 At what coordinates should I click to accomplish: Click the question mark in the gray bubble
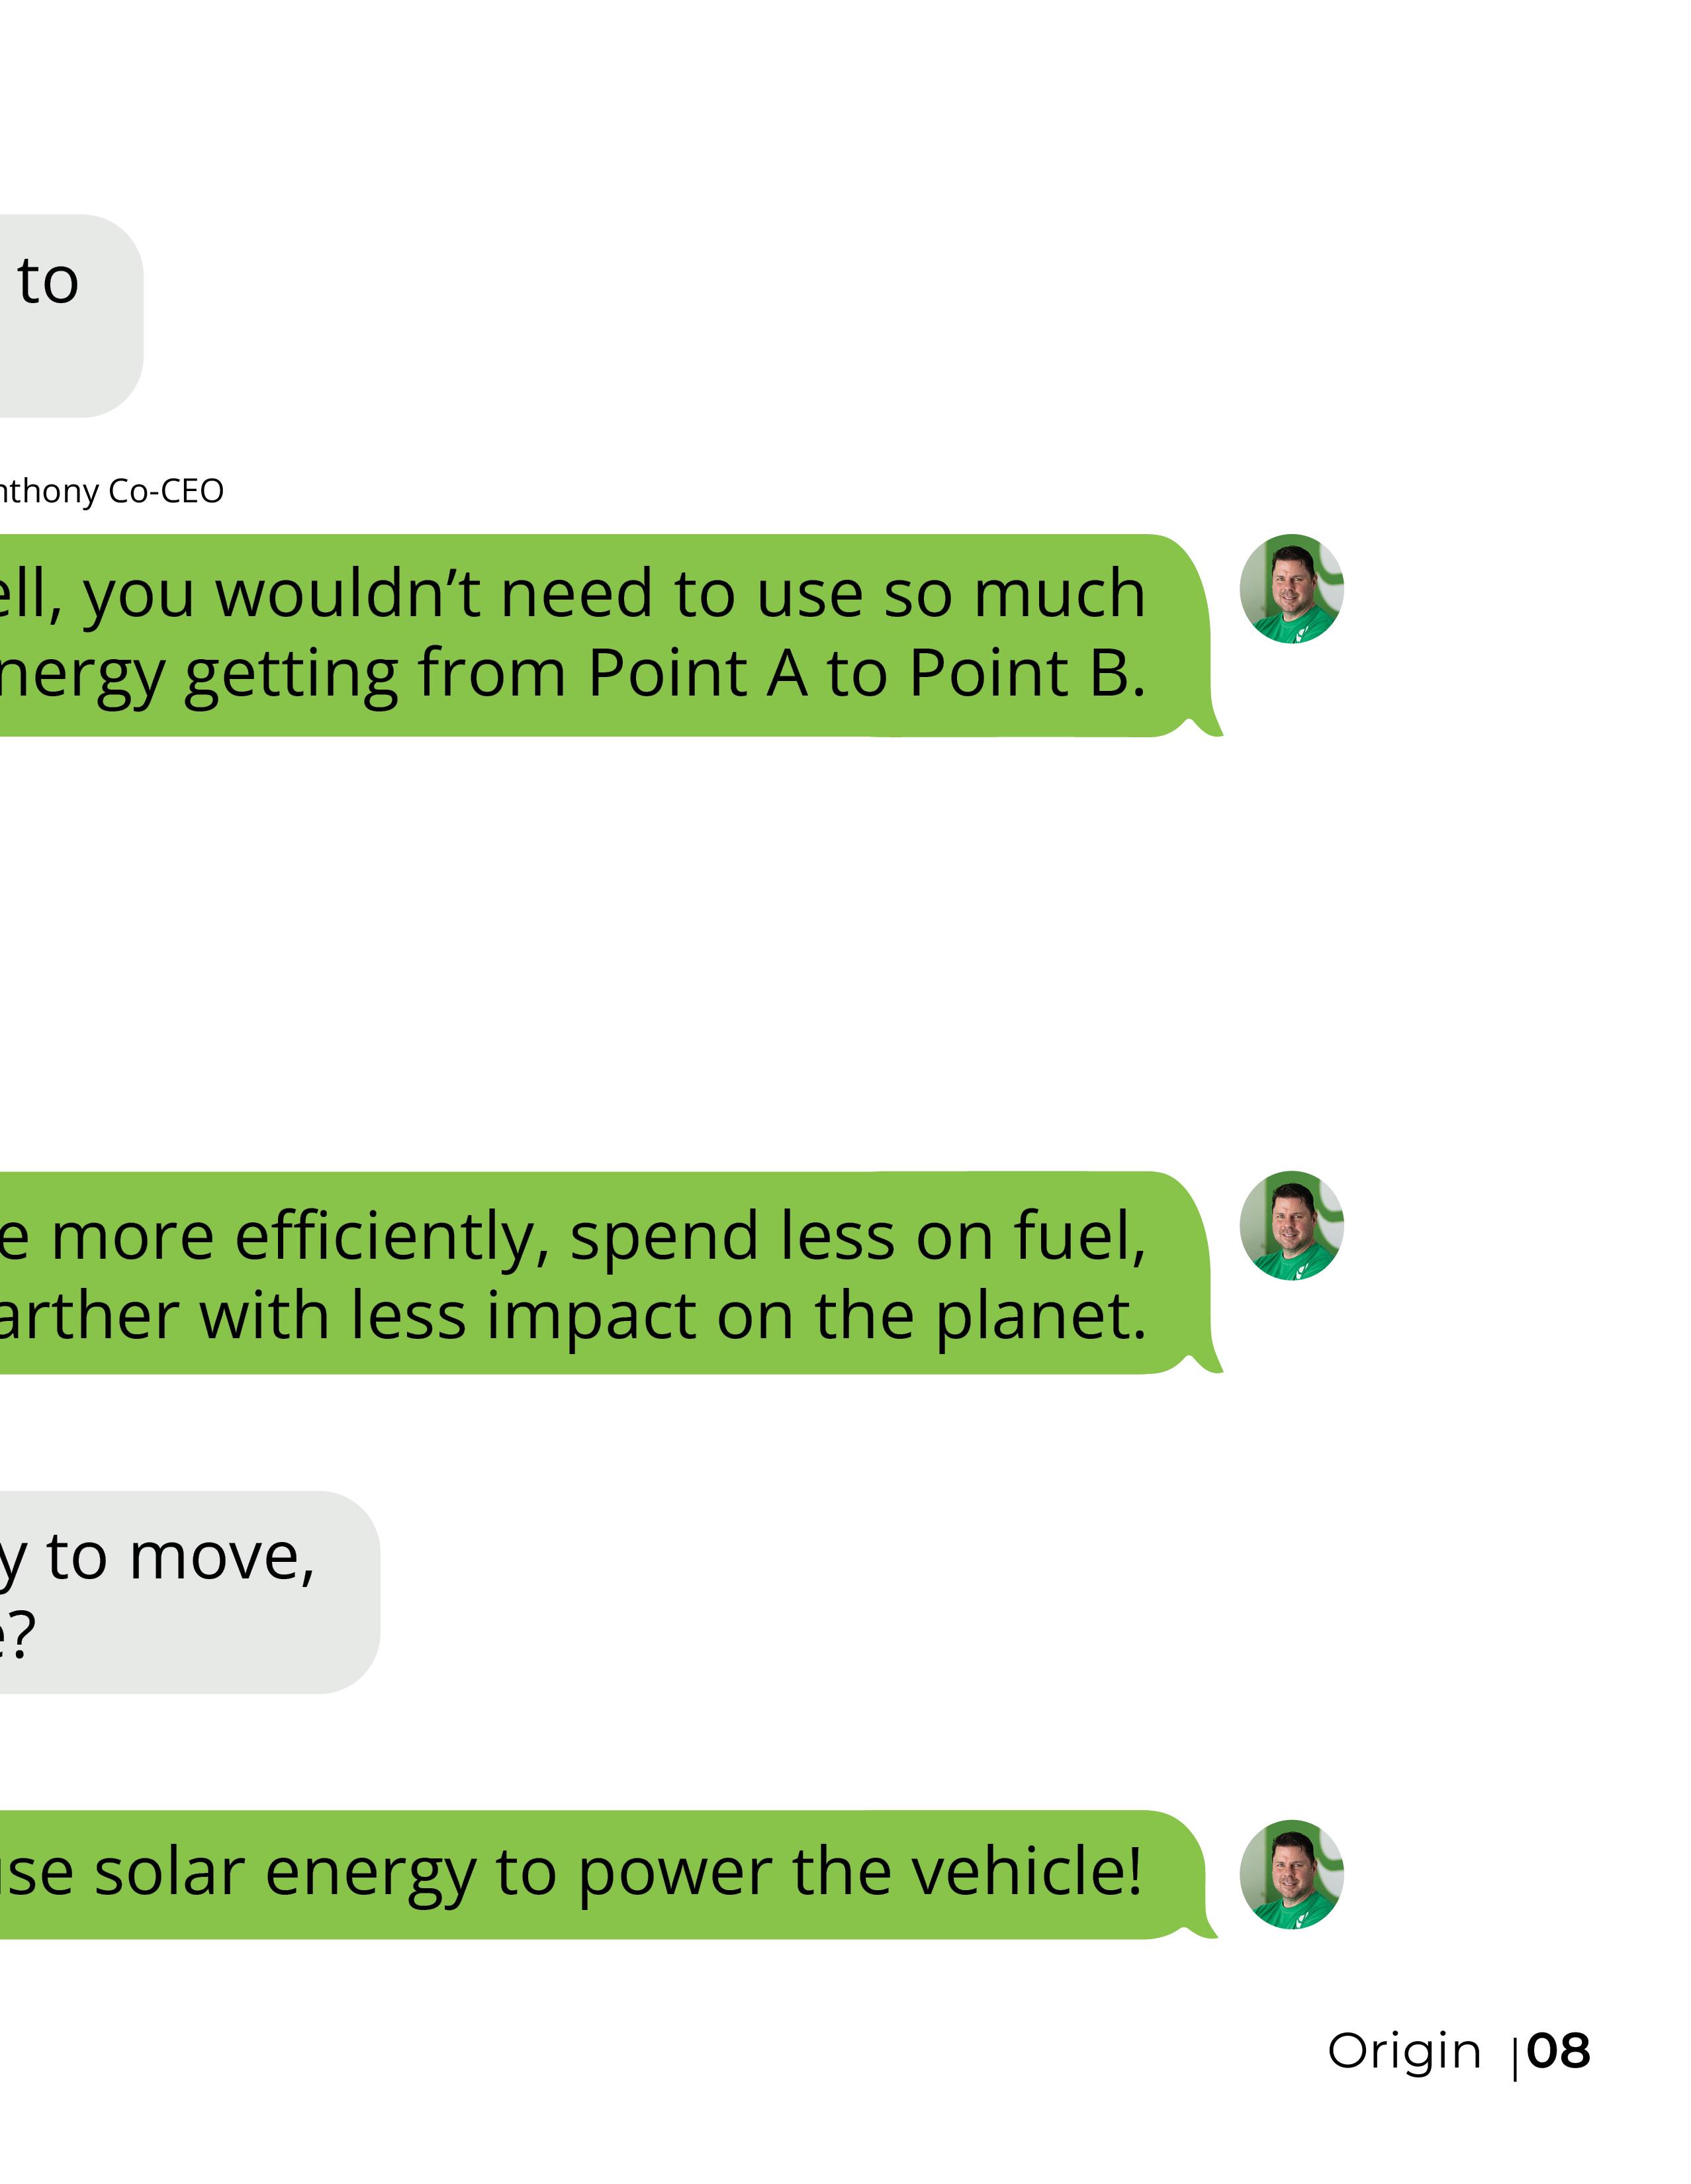[x=22, y=1636]
